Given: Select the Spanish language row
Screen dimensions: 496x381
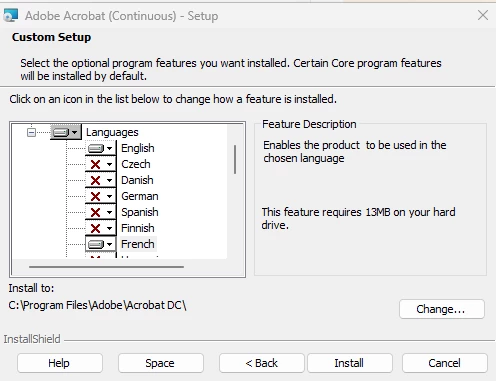Looking at the screenshot, I should (x=140, y=212).
